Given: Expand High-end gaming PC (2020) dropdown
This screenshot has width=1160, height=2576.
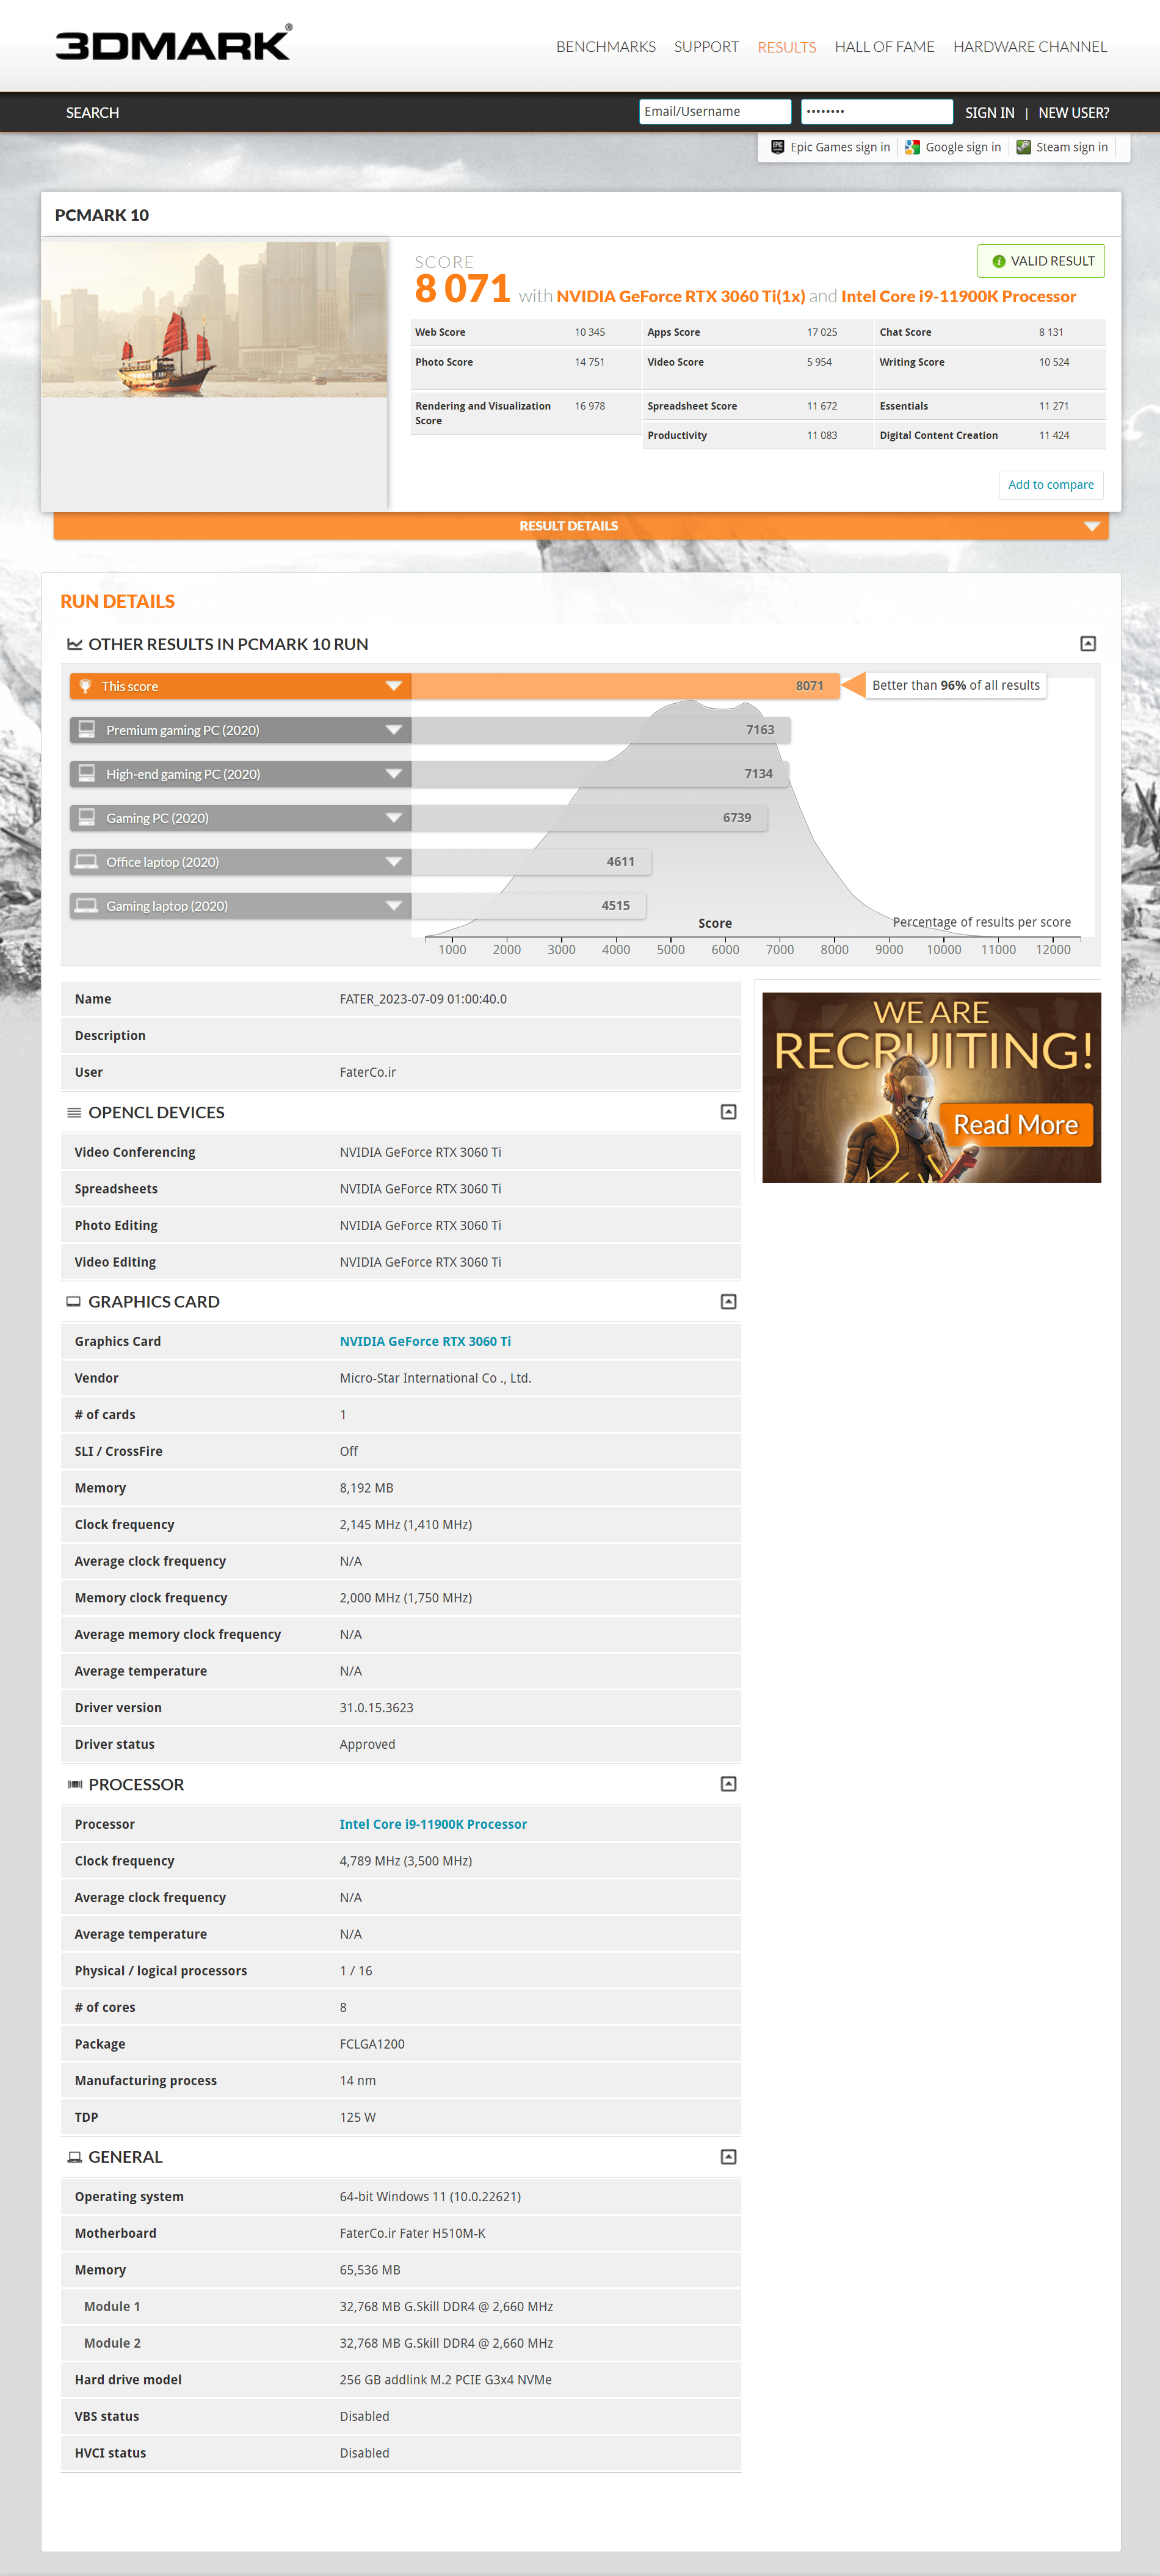Looking at the screenshot, I should (x=393, y=774).
